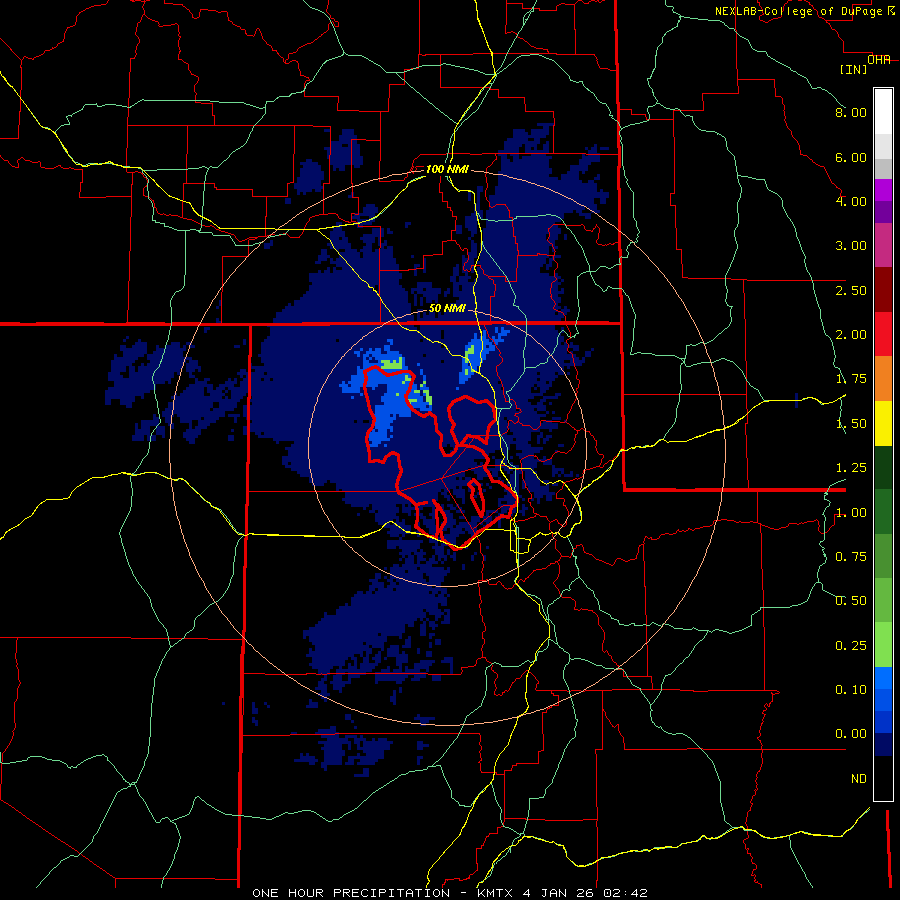Click the 2.00 legend value
Viewport: 900px width, 900px height.
pos(851,335)
